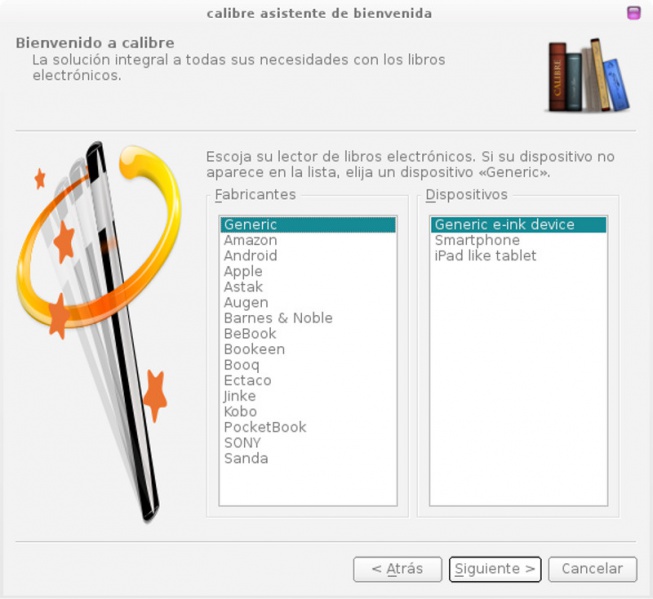This screenshot has width=653, height=599.
Task: Select Bookeen manufacturer
Action: coord(308,349)
